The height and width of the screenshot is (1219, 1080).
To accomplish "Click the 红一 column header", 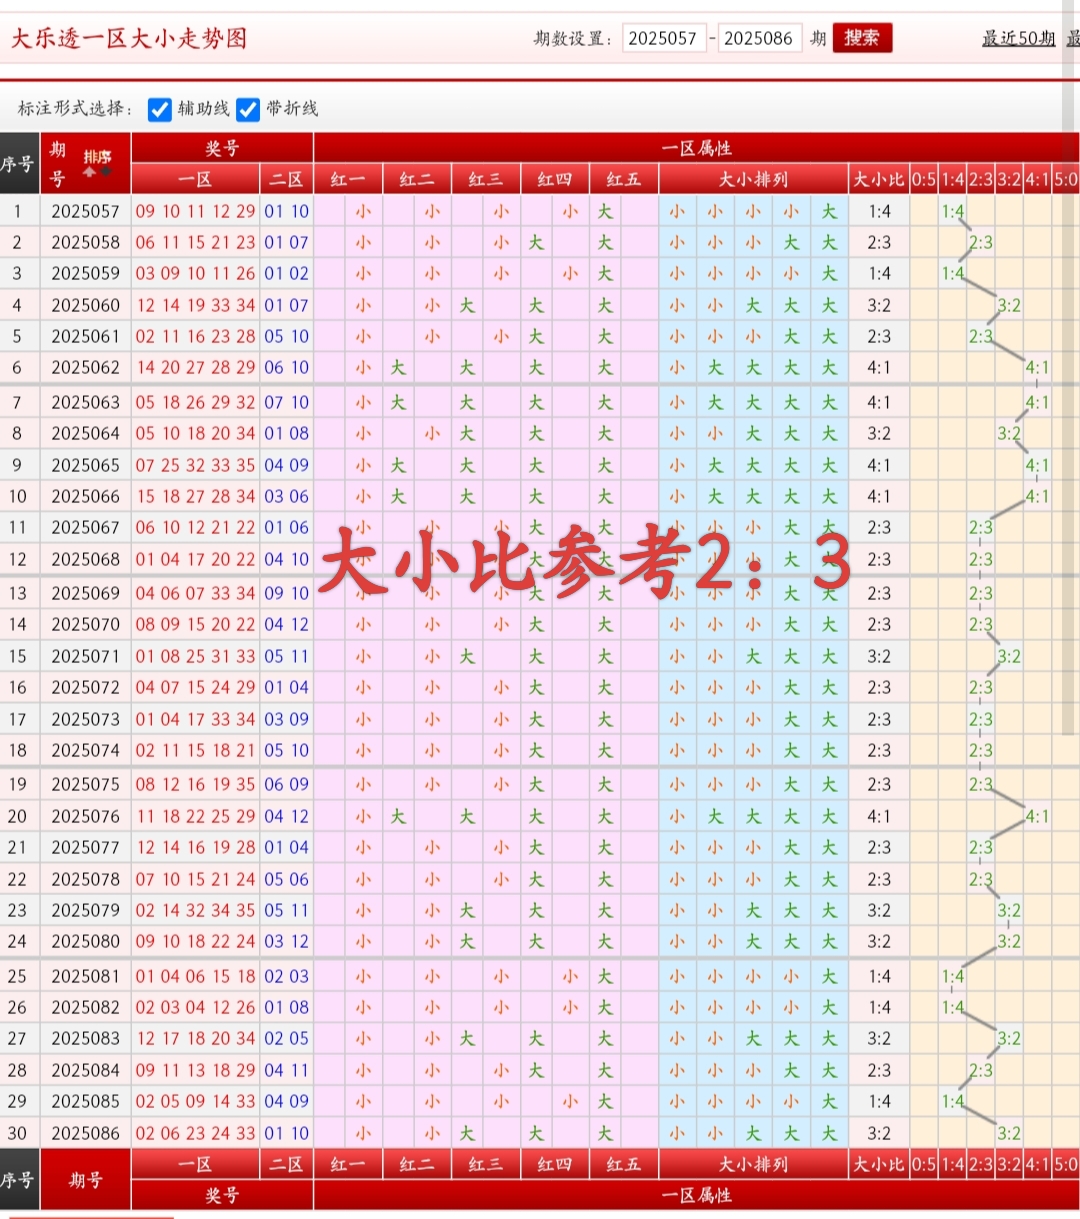I will [x=347, y=179].
